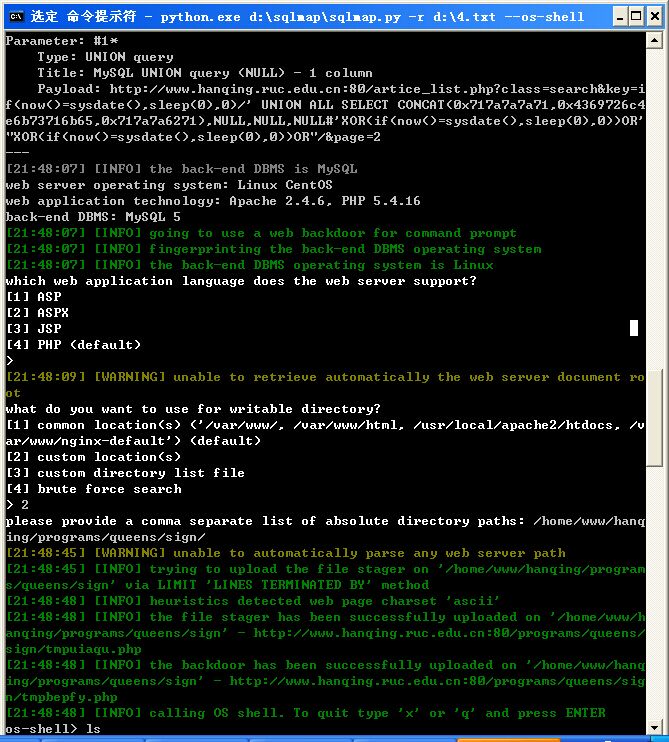669x742 pixels.
Task: Click 'which web application language' question line
Action: (x=241, y=281)
